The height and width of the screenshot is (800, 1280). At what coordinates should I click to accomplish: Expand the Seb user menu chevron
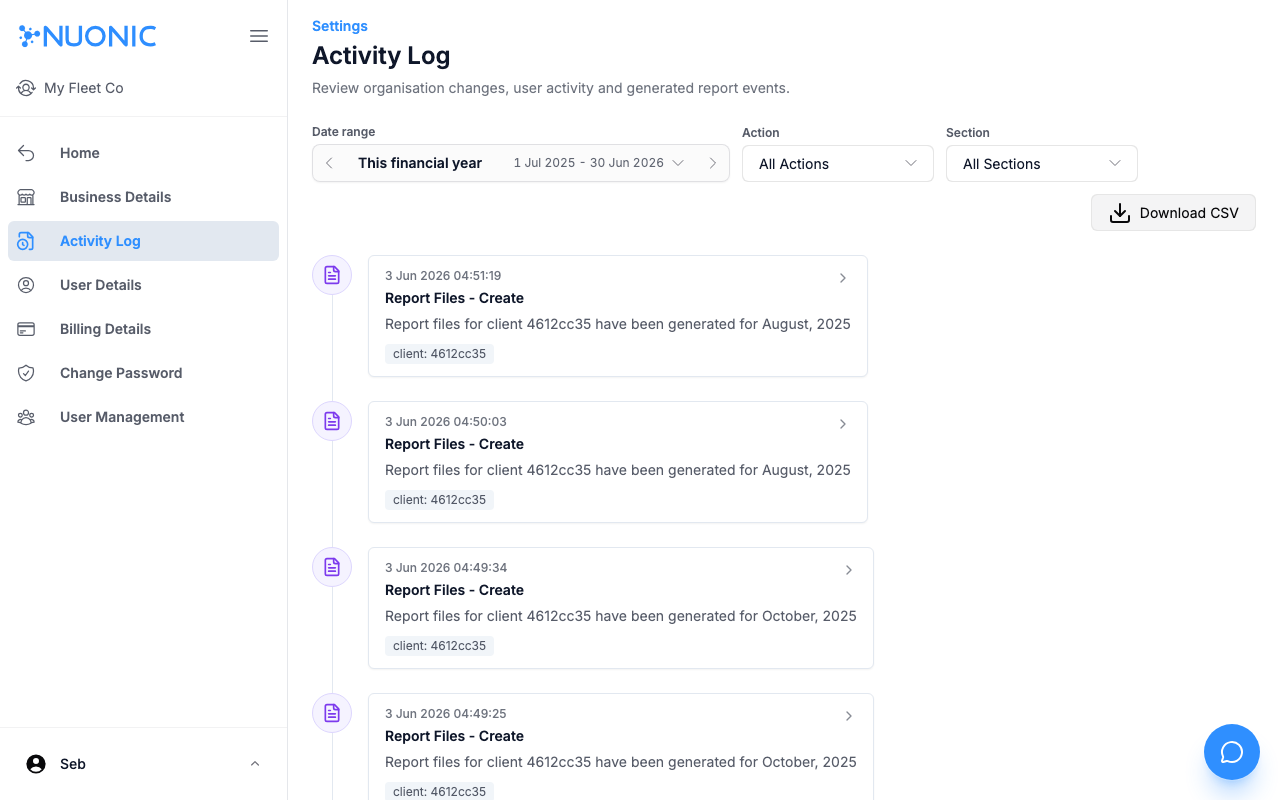click(x=255, y=764)
